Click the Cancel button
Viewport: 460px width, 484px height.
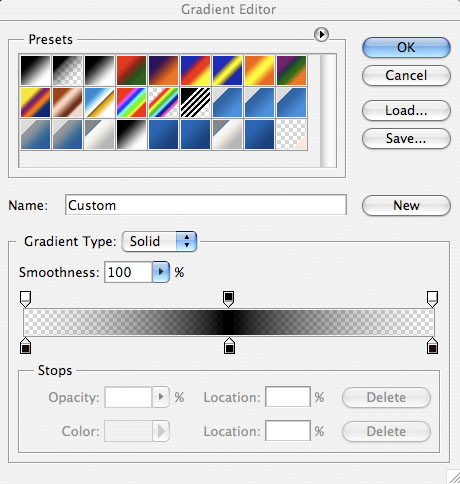pos(406,75)
